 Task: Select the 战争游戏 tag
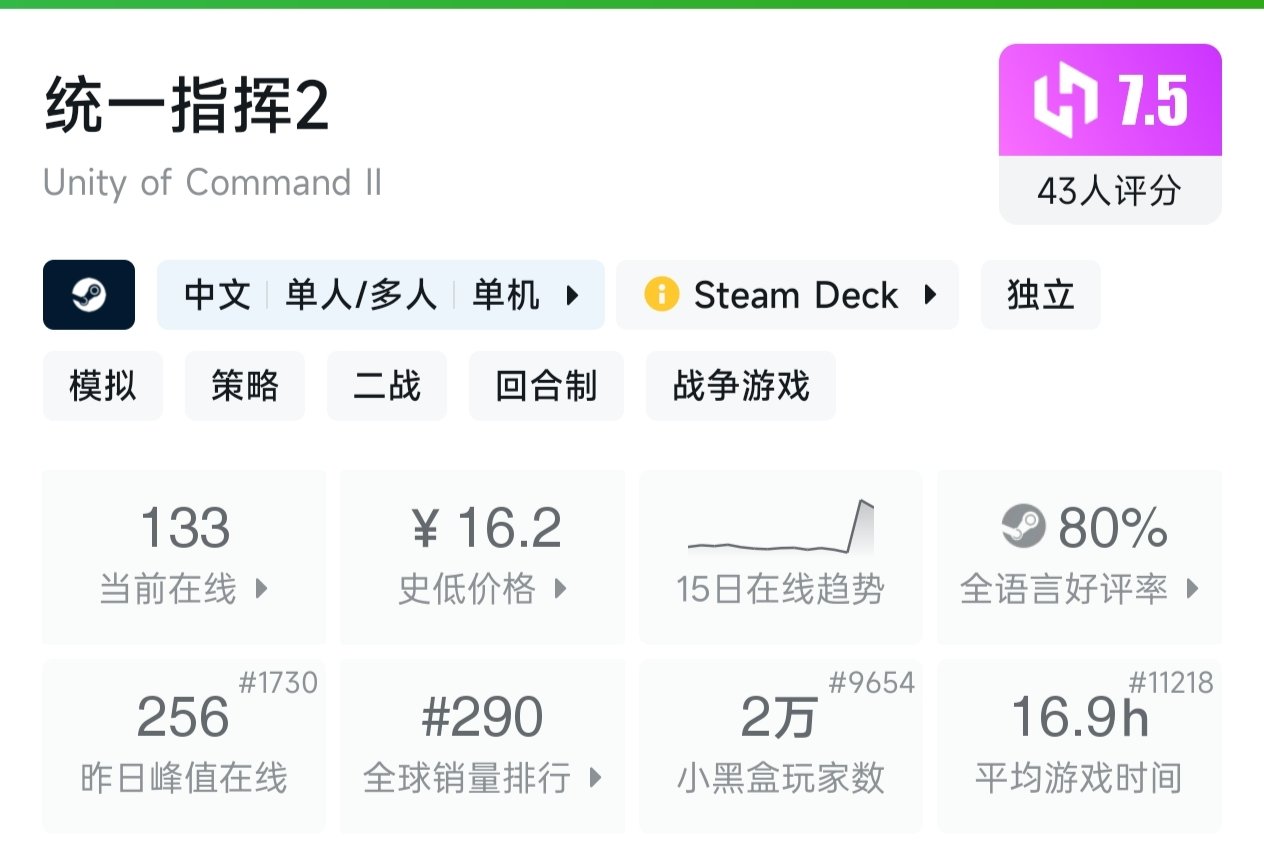(x=740, y=385)
